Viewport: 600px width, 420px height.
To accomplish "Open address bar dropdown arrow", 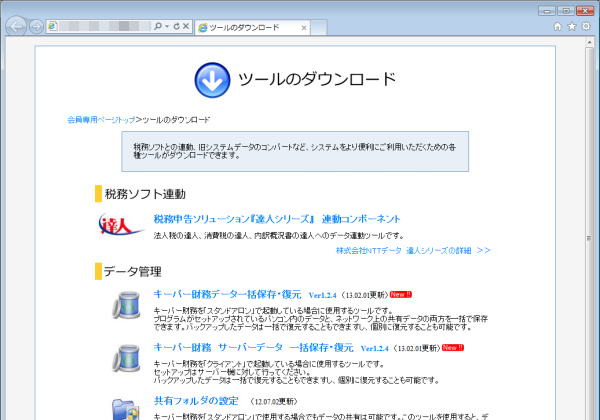I will pos(167,26).
